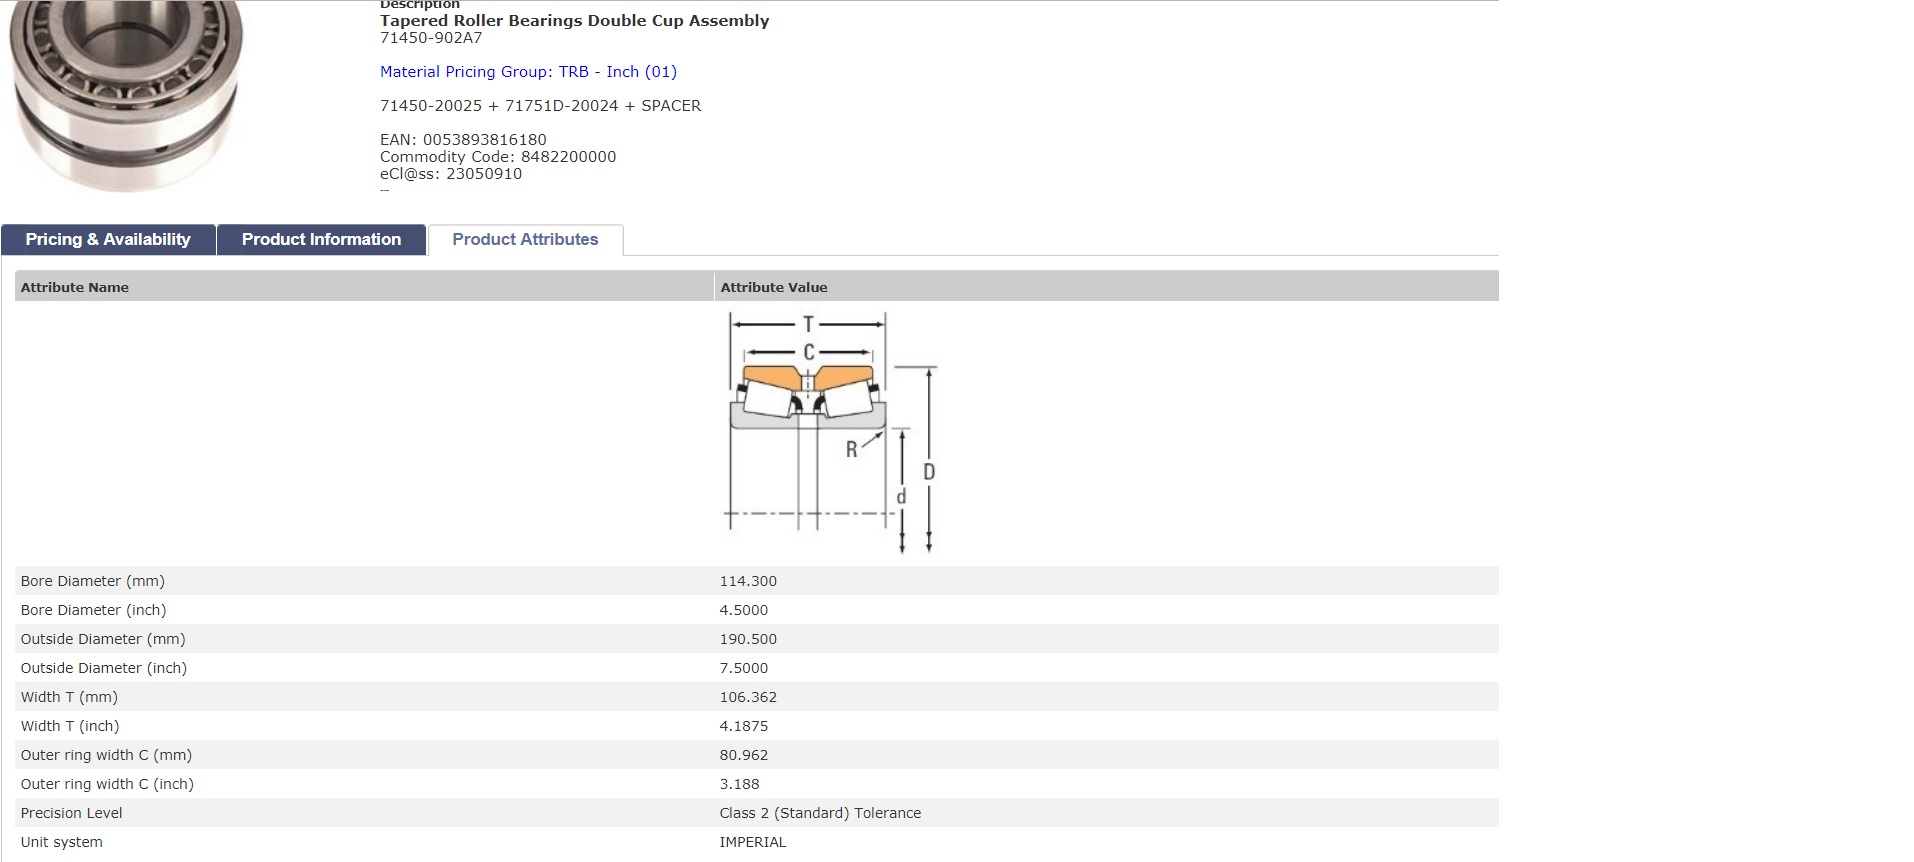Click the bearing product photo thumbnail
1914x862 pixels.
point(125,96)
